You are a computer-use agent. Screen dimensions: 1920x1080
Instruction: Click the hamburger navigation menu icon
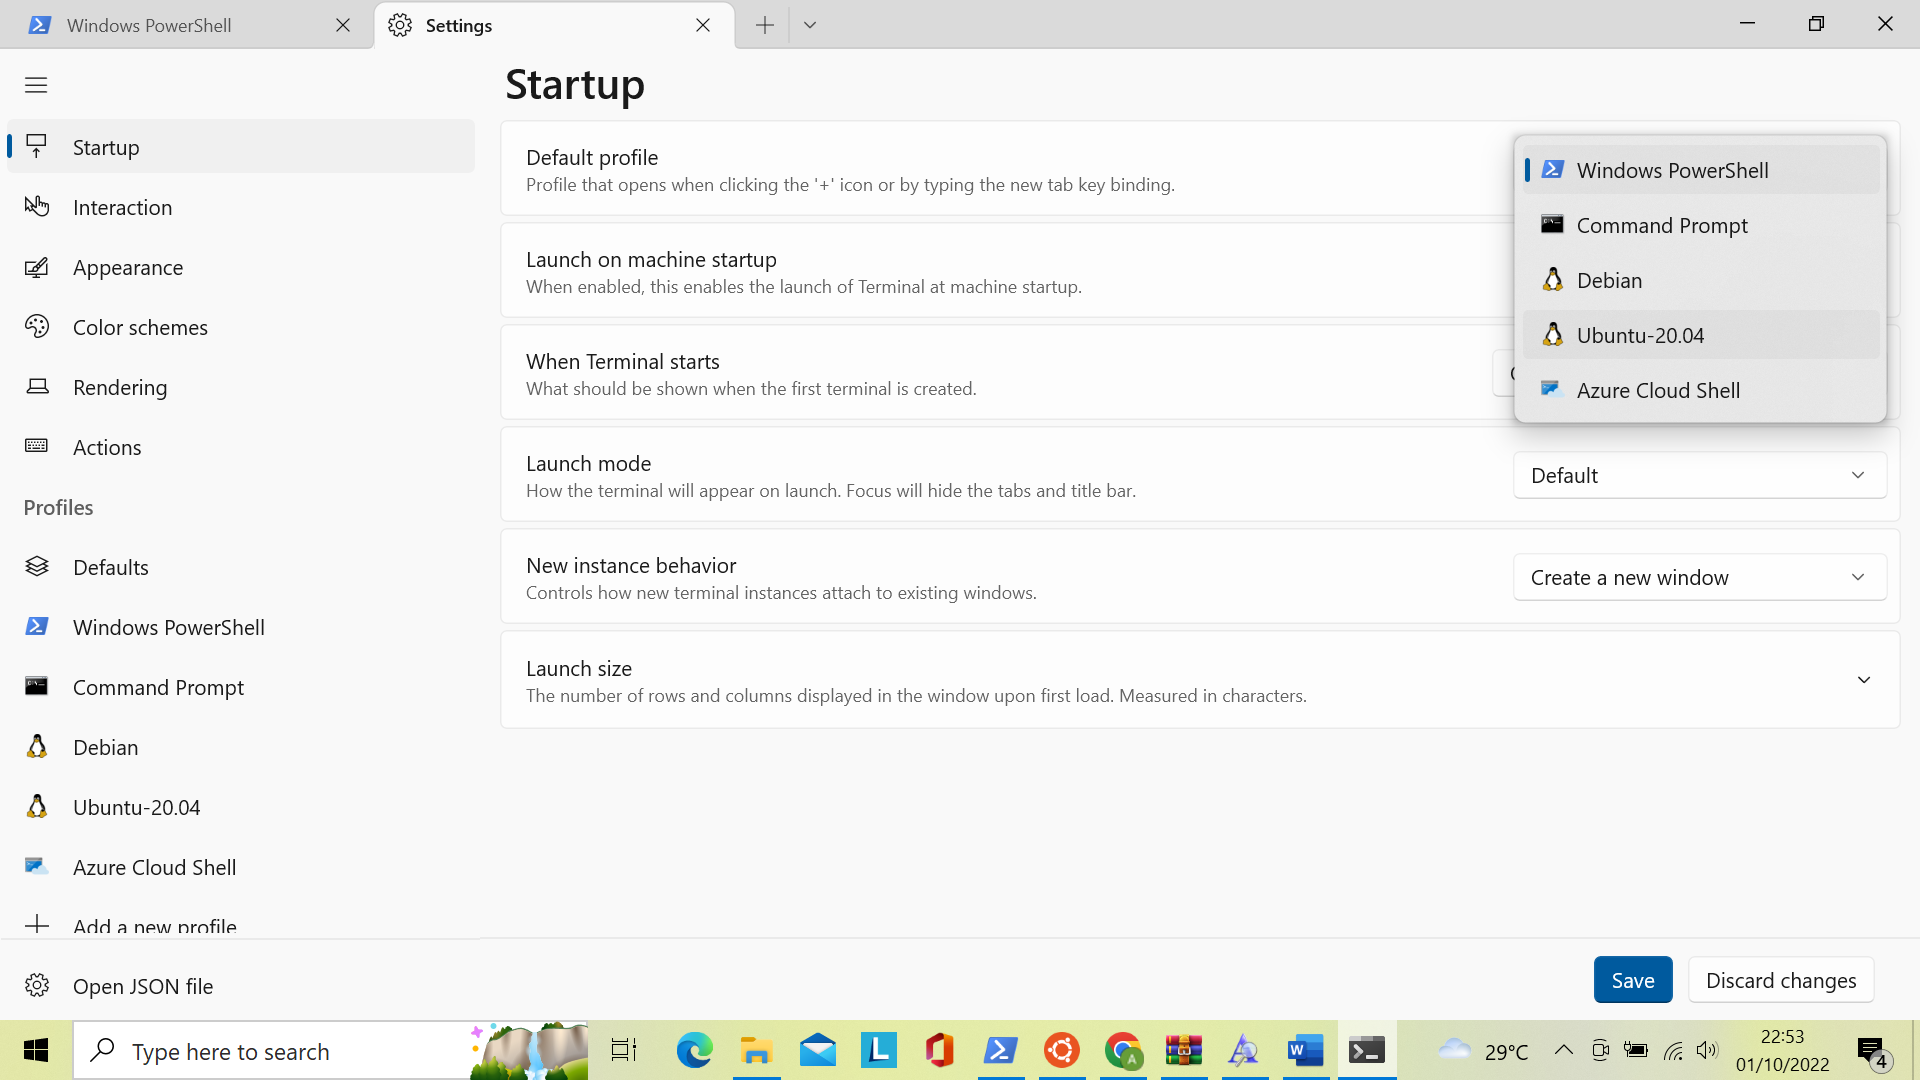click(x=36, y=85)
